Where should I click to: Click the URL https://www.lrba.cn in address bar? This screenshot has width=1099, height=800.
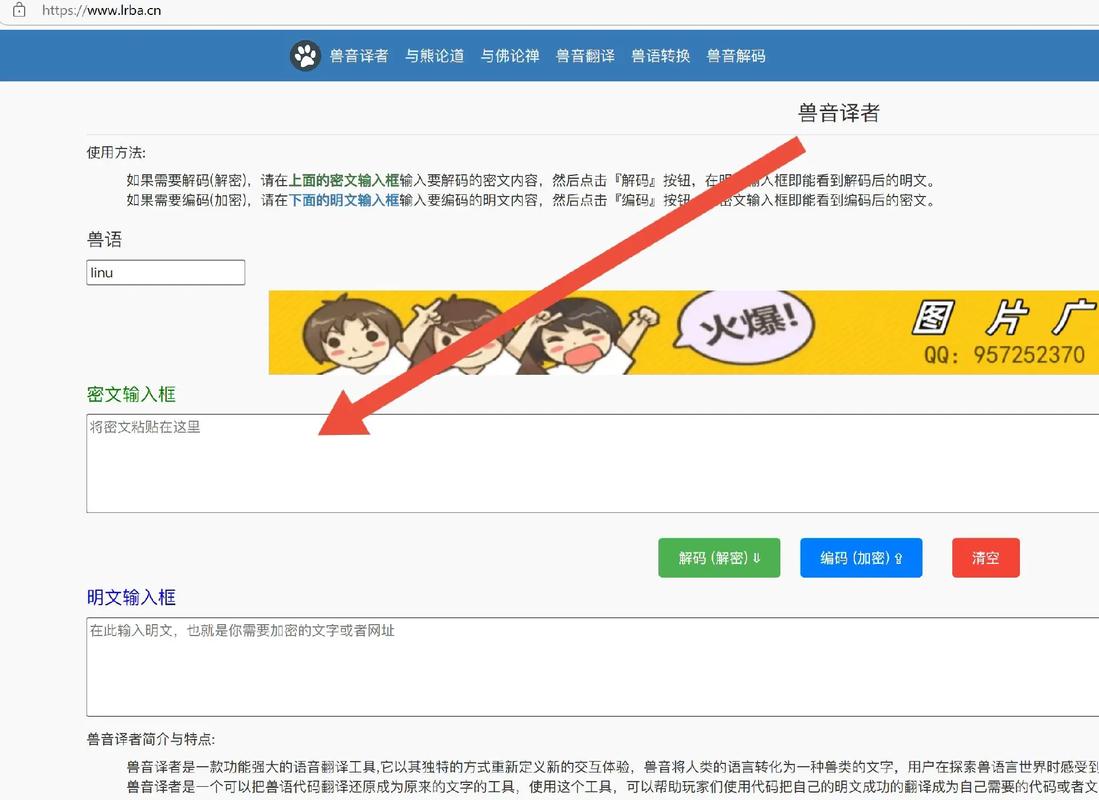pyautogui.click(x=102, y=11)
